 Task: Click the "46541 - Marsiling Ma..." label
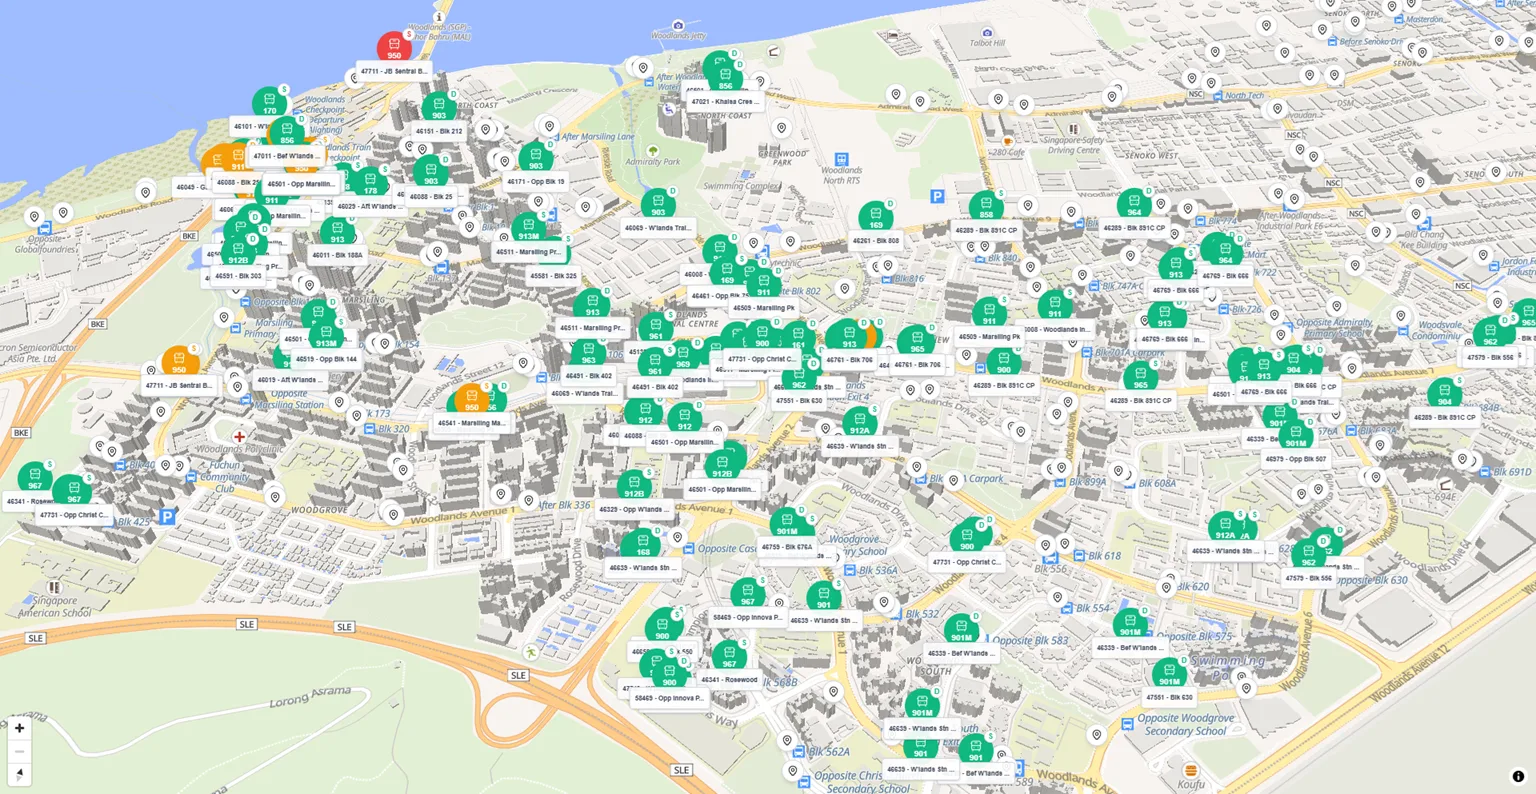(471, 423)
